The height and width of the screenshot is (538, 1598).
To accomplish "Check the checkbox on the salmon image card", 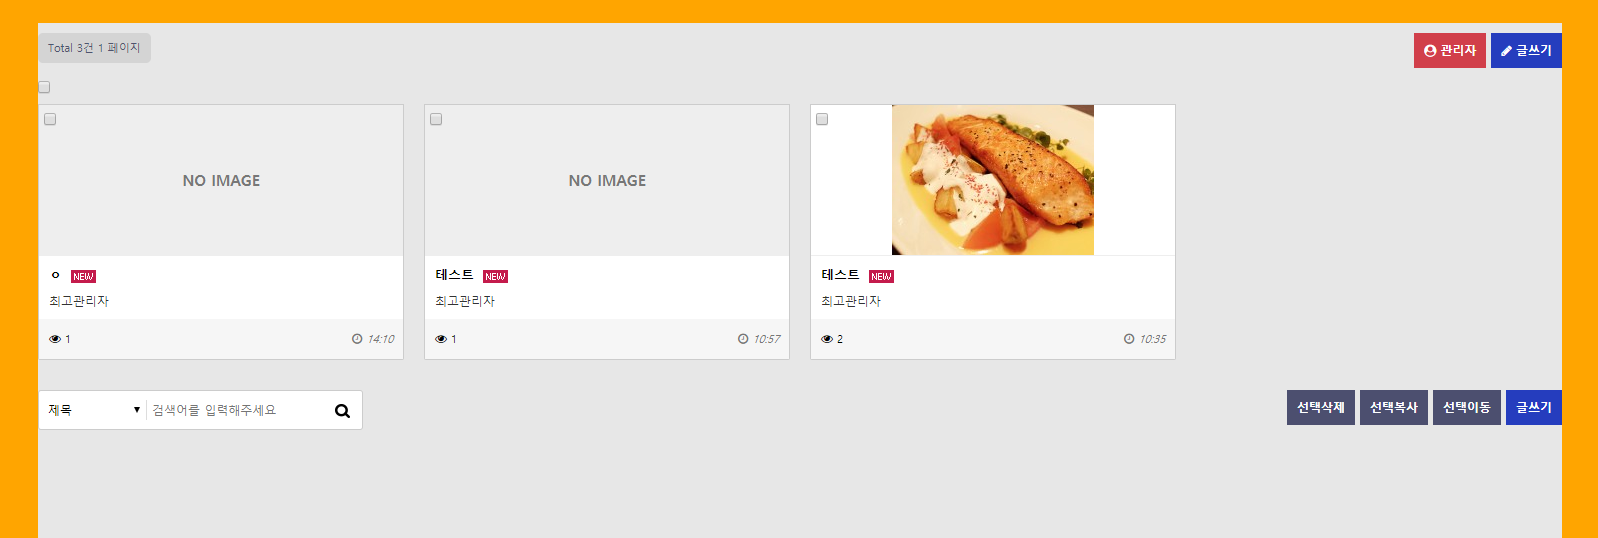I will [822, 119].
